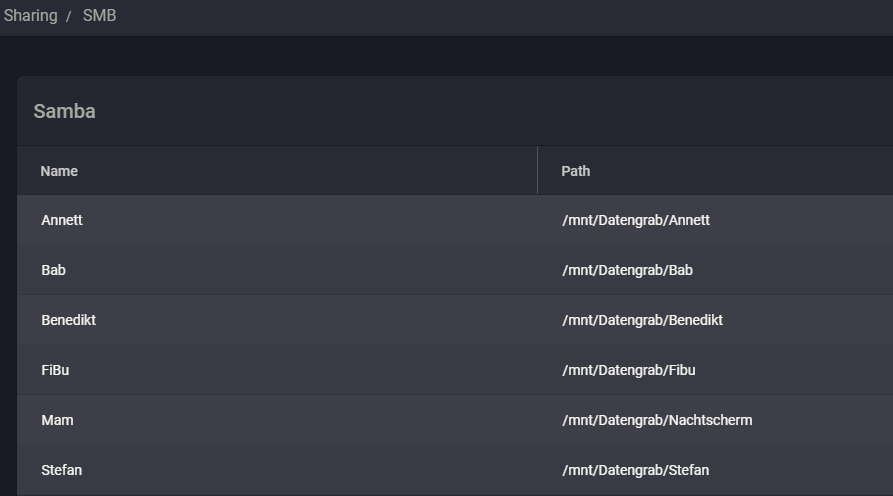
Task: Select the Mam share name
Action: click(57, 420)
